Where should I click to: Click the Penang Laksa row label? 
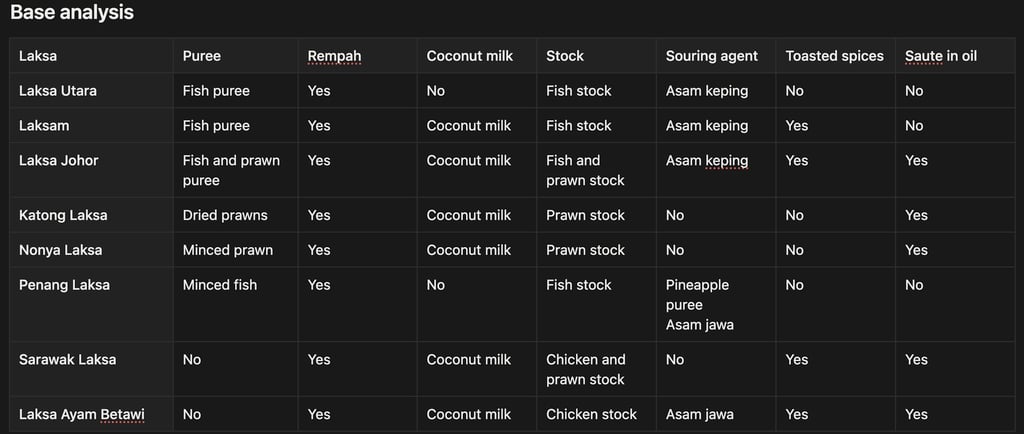pyautogui.click(x=64, y=285)
